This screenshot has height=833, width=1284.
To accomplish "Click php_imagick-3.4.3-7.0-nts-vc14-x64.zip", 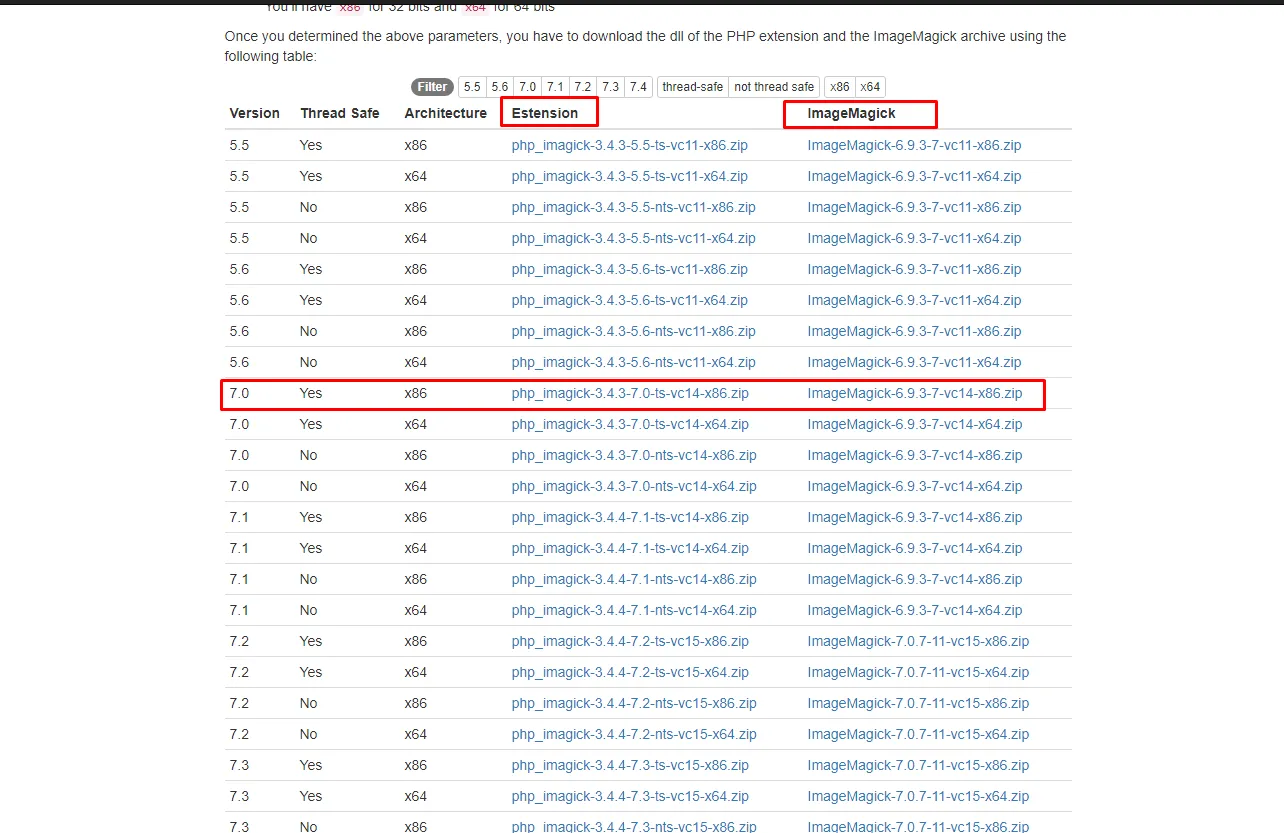I will point(634,486).
